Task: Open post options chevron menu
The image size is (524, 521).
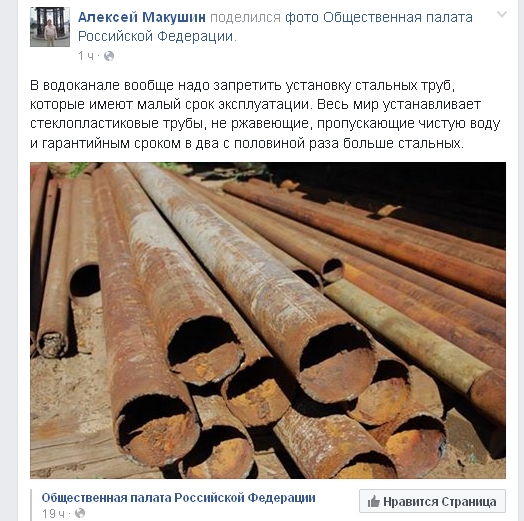Action: point(502,14)
